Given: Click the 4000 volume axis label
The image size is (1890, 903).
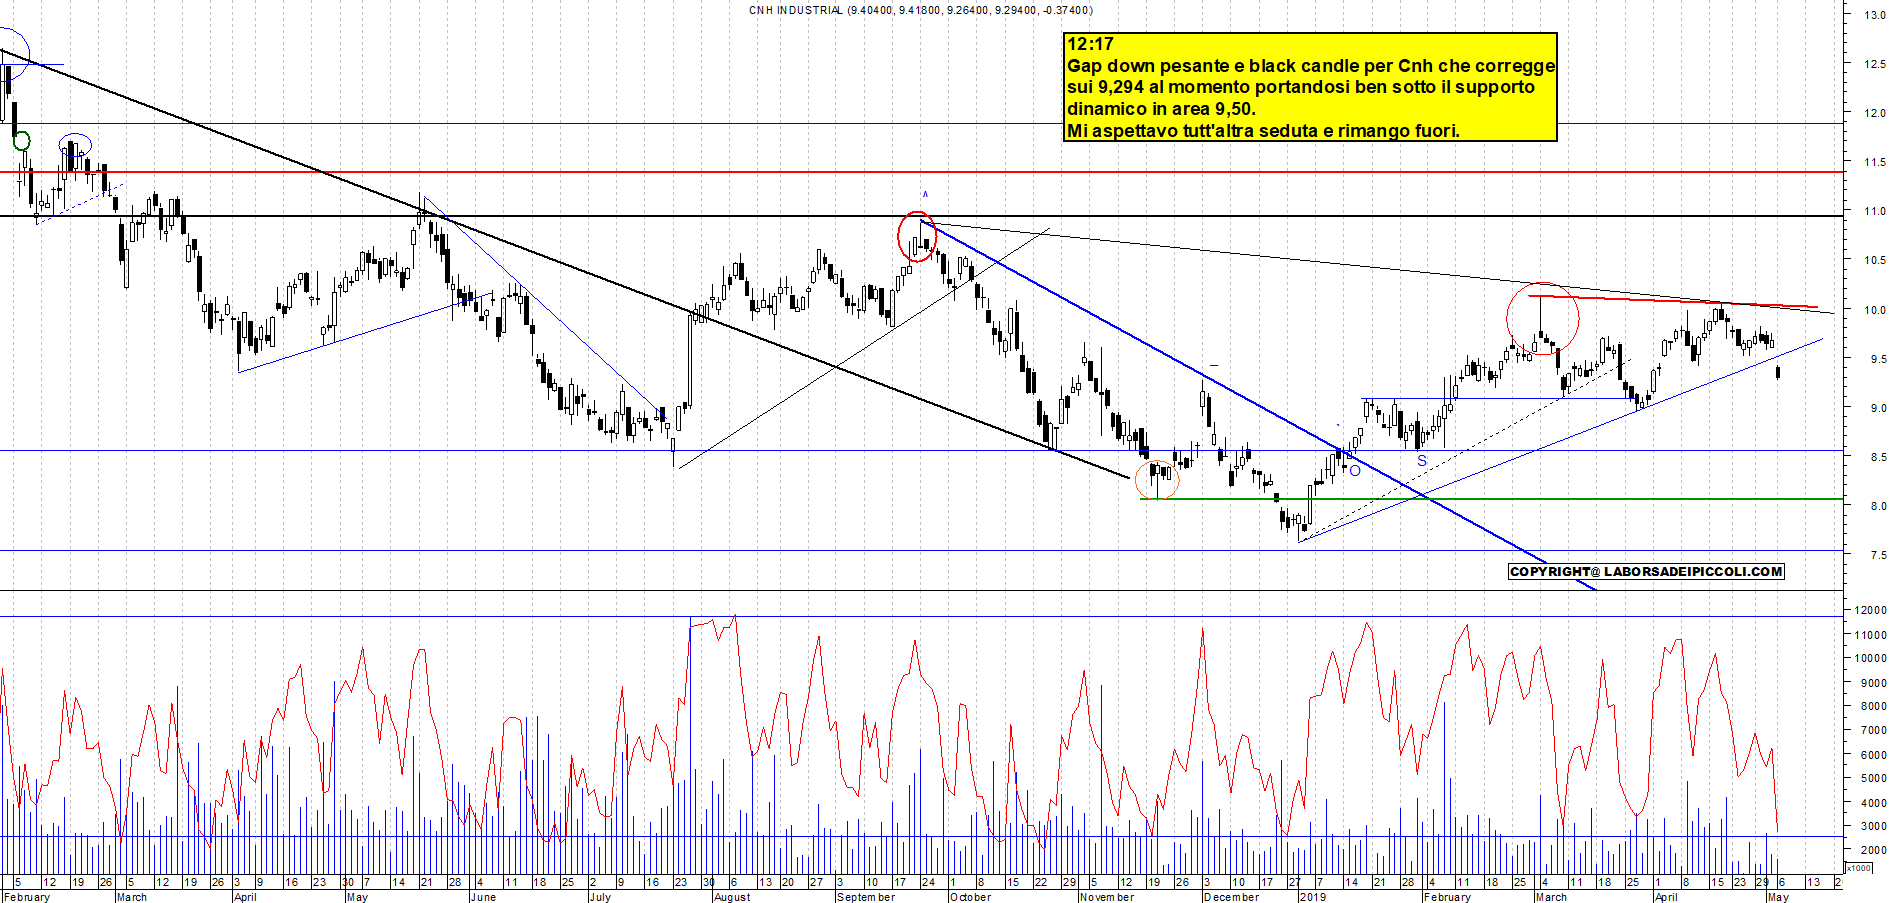Looking at the screenshot, I should pos(1873,802).
